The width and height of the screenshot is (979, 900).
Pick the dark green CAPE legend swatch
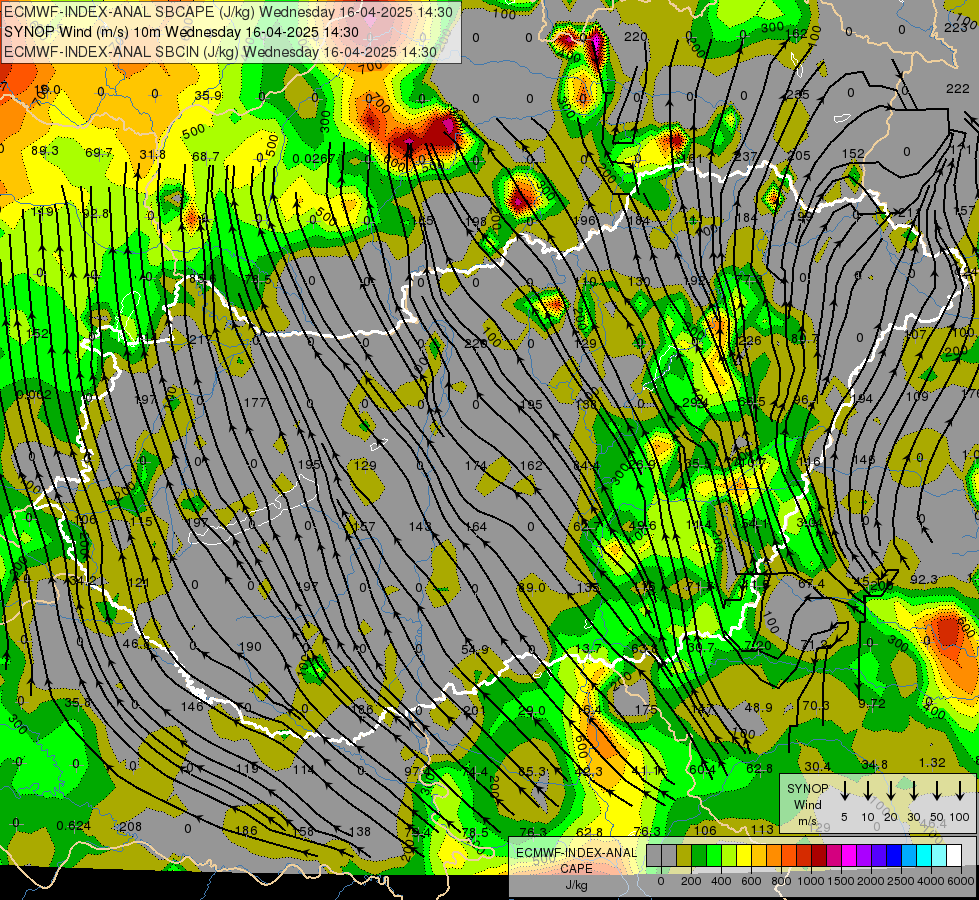pos(699,856)
